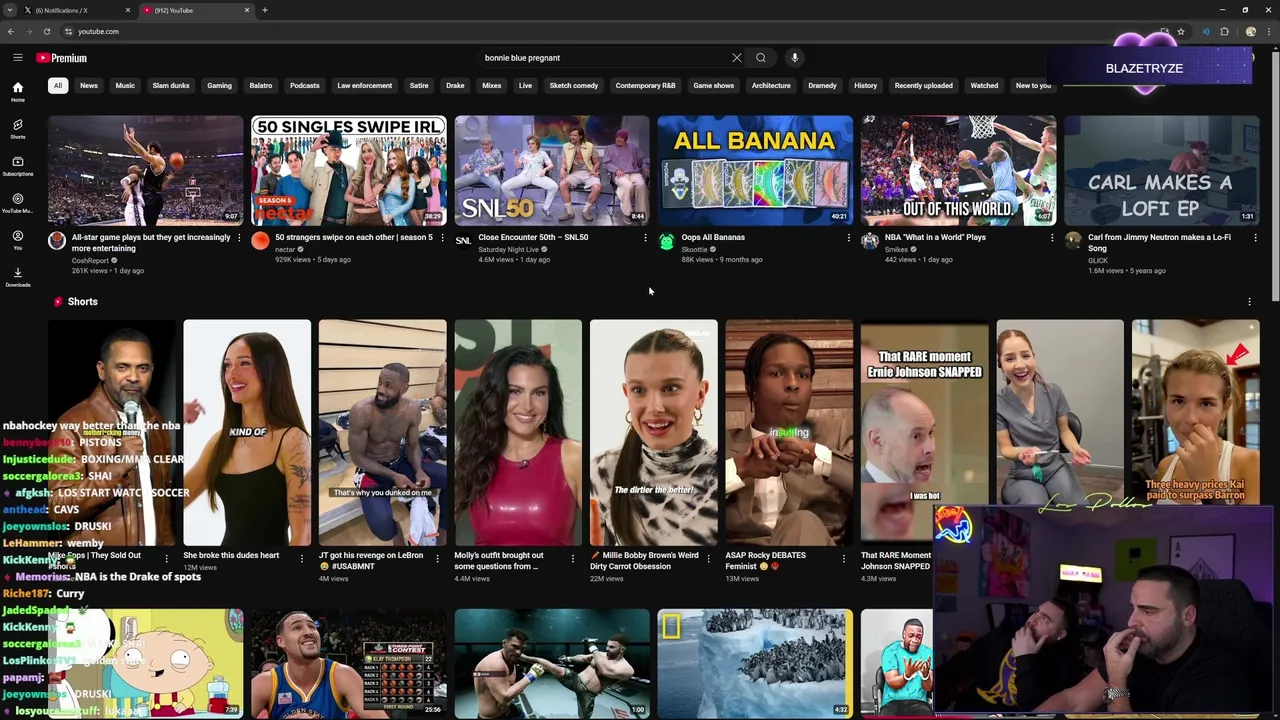Screen dimensions: 1280x720
Task: Open more options for All-star game plays video
Action: (239, 238)
